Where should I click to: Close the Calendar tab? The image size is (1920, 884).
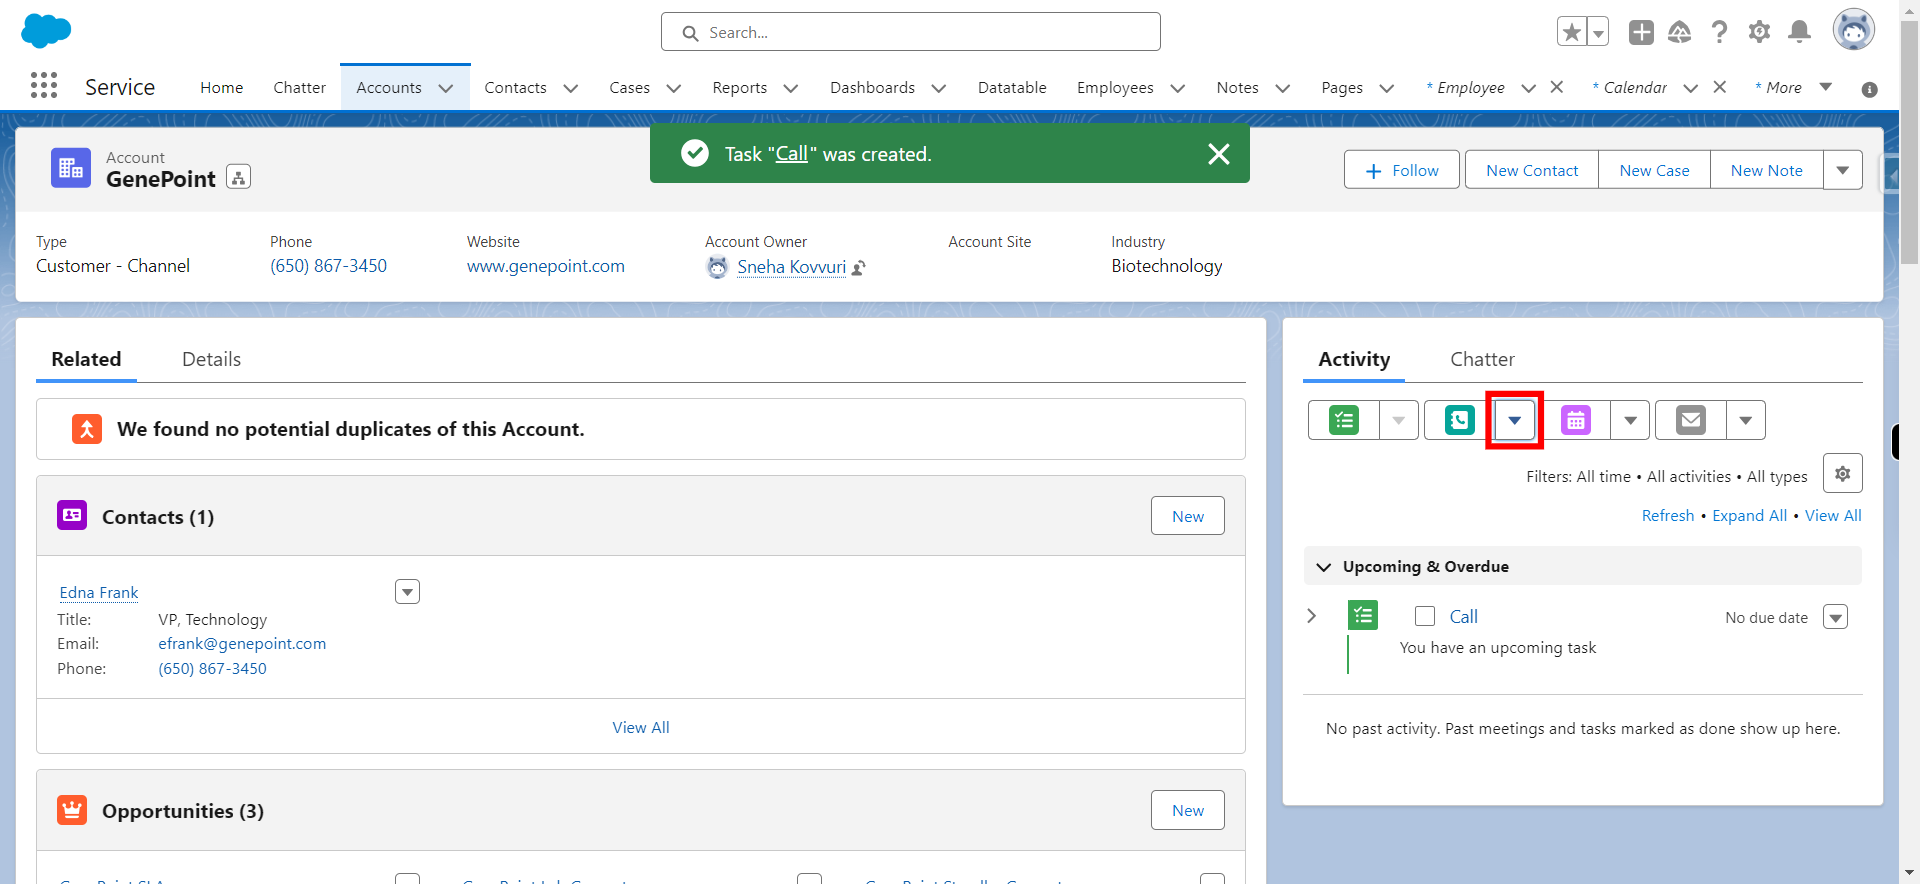point(1720,87)
